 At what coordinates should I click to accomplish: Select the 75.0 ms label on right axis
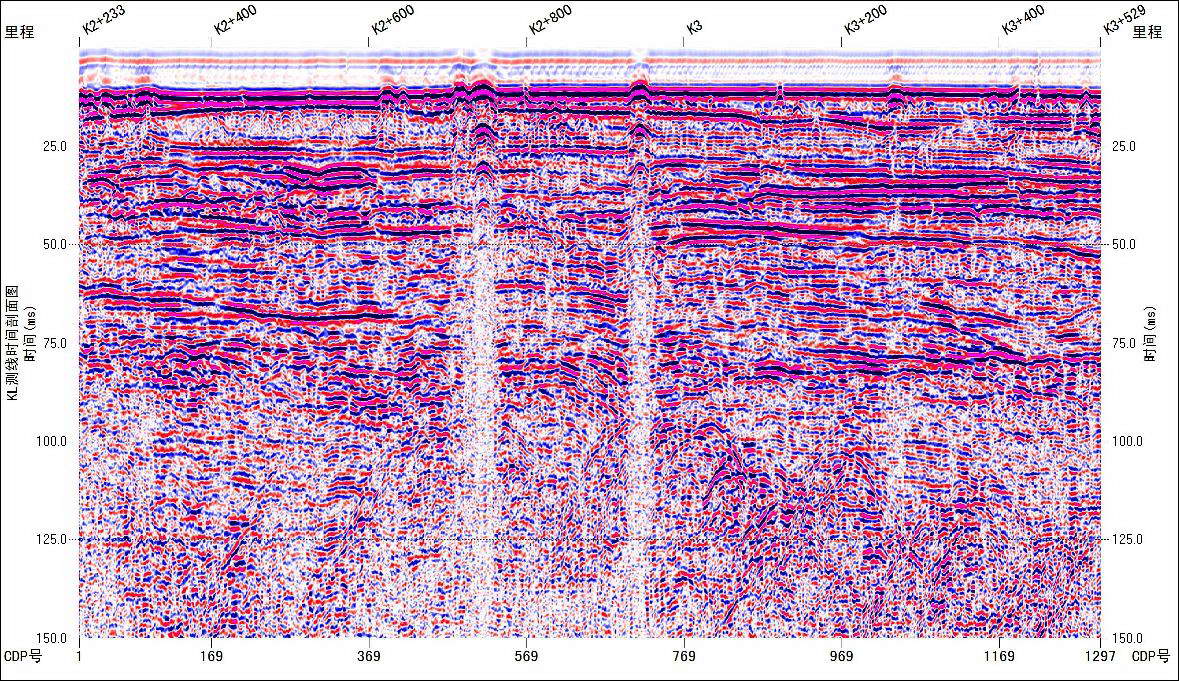point(1125,343)
